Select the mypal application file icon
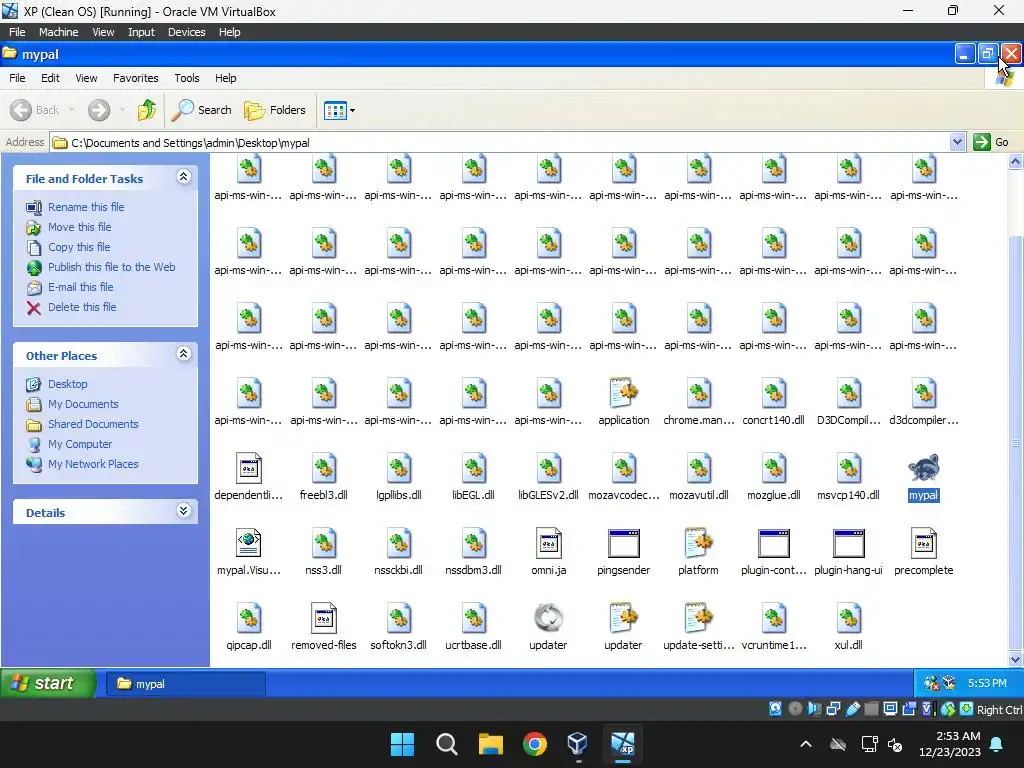This screenshot has width=1024, height=768. tap(923, 468)
